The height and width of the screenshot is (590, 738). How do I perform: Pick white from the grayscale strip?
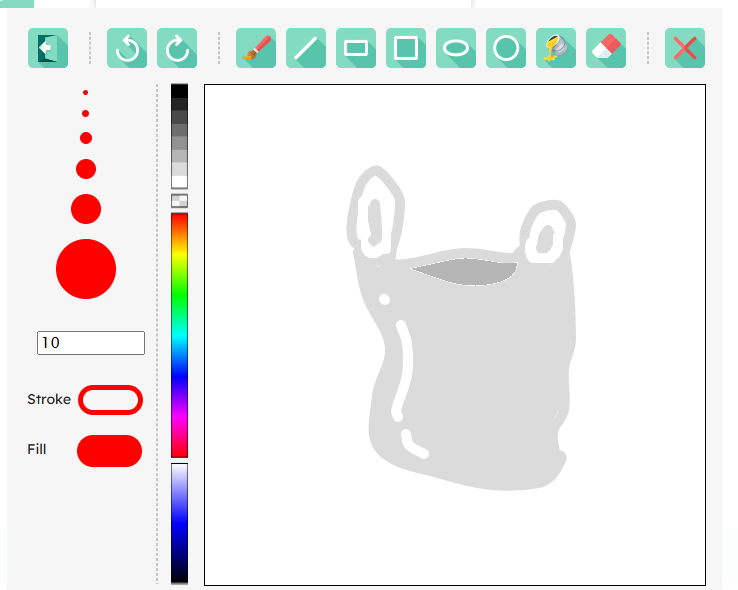point(179,182)
